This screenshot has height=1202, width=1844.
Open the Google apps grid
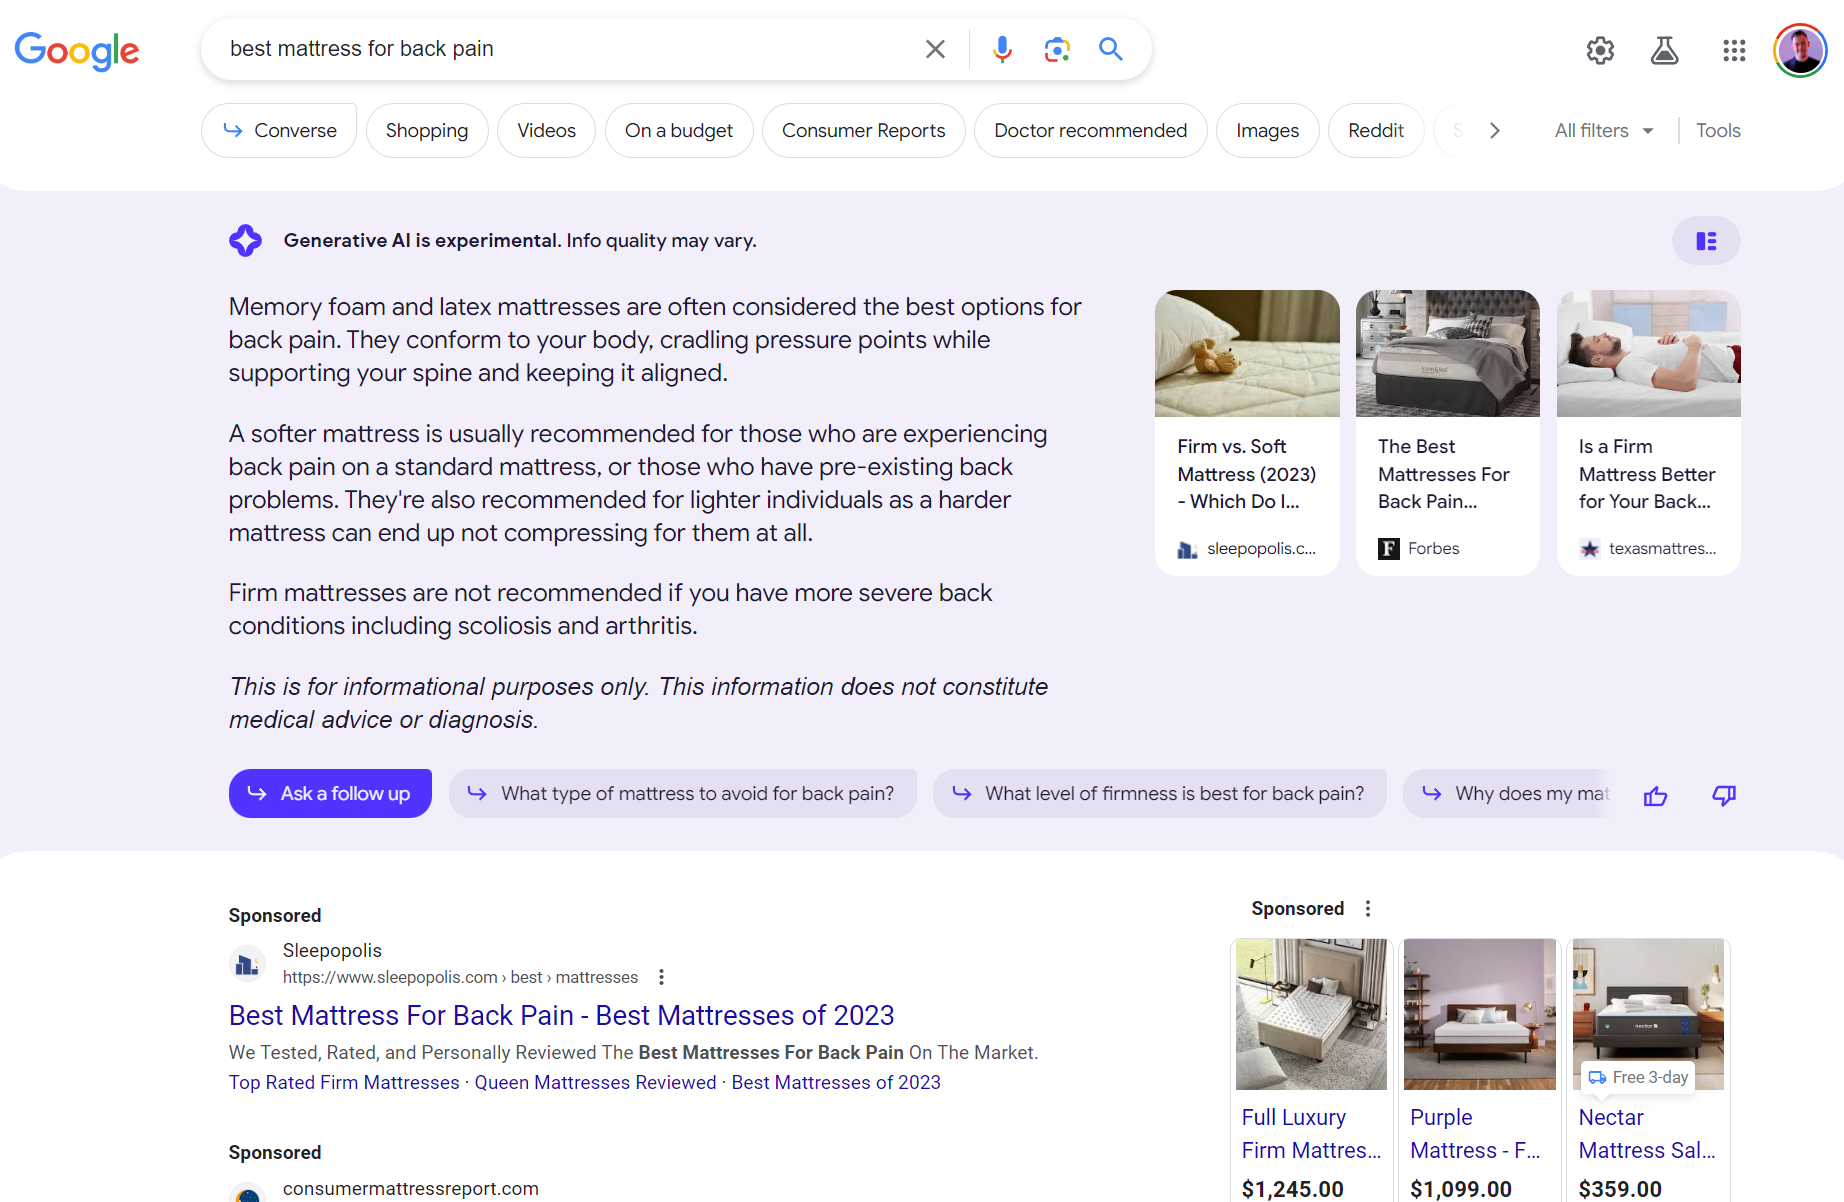point(1735,50)
